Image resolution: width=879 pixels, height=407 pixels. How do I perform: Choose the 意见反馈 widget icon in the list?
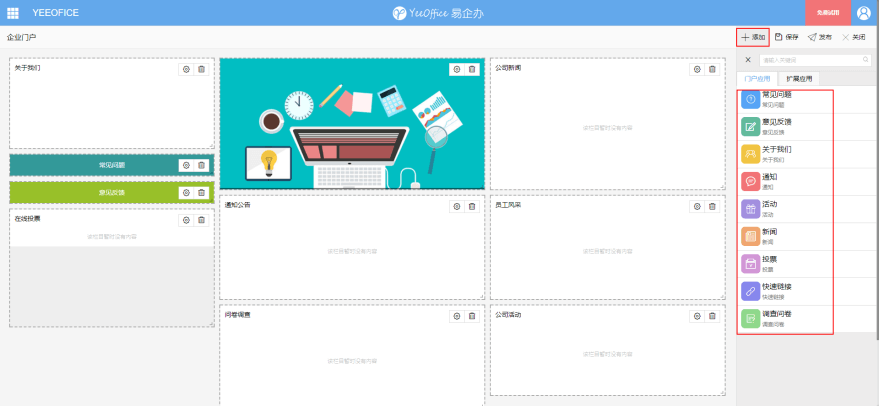[x=750, y=126]
